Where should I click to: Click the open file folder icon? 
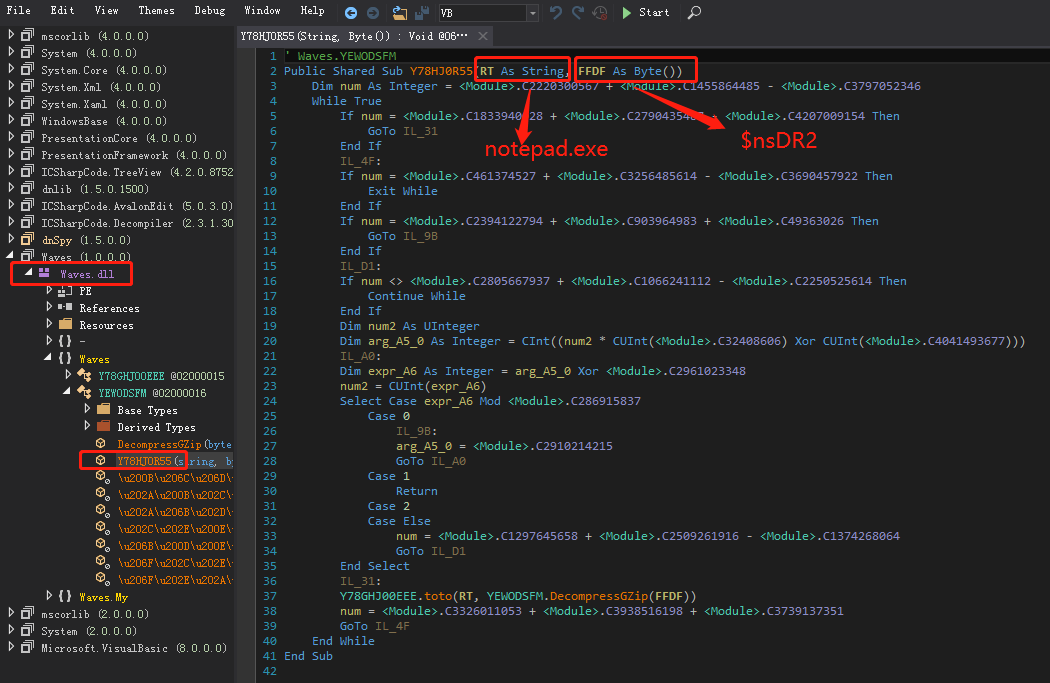coord(400,13)
